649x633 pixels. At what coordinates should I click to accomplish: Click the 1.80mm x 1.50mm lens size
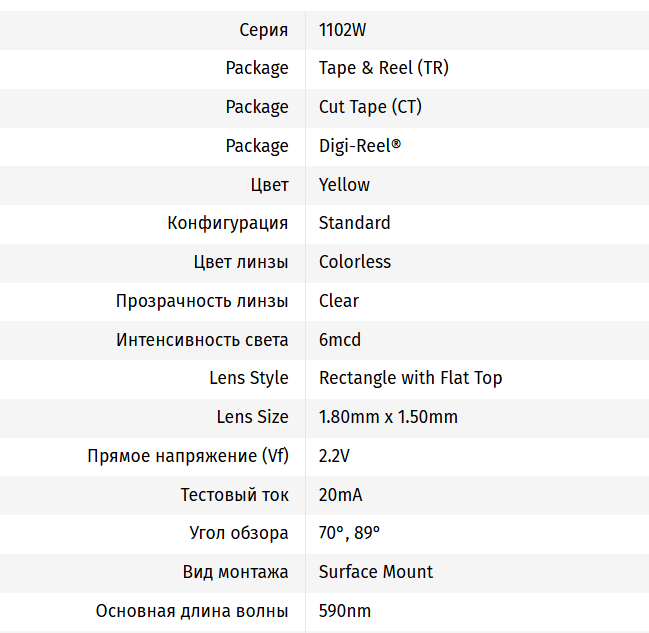click(x=388, y=417)
